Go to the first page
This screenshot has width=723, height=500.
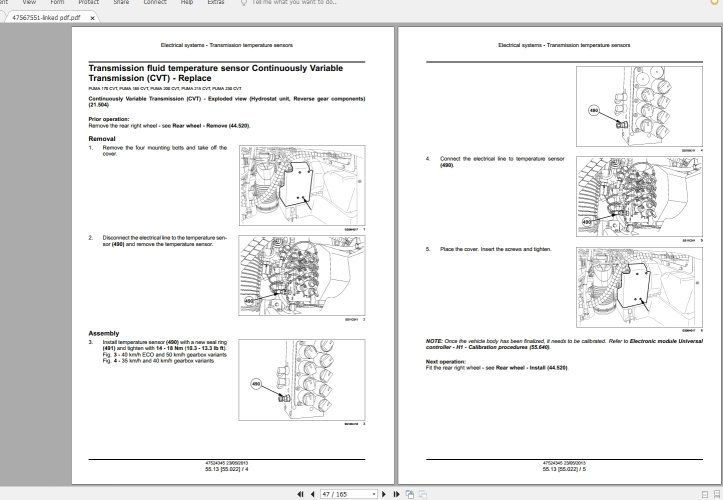[x=300, y=494]
